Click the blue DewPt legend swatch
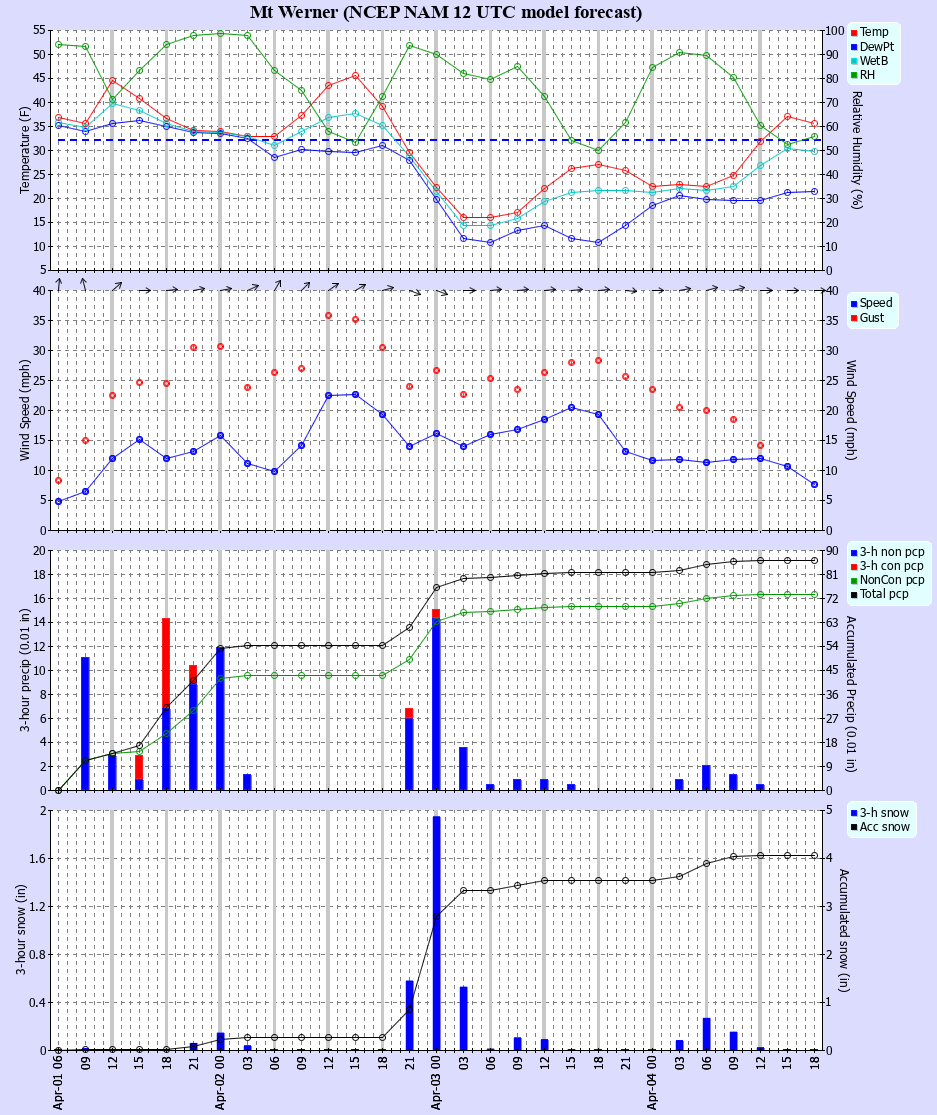 coord(854,47)
